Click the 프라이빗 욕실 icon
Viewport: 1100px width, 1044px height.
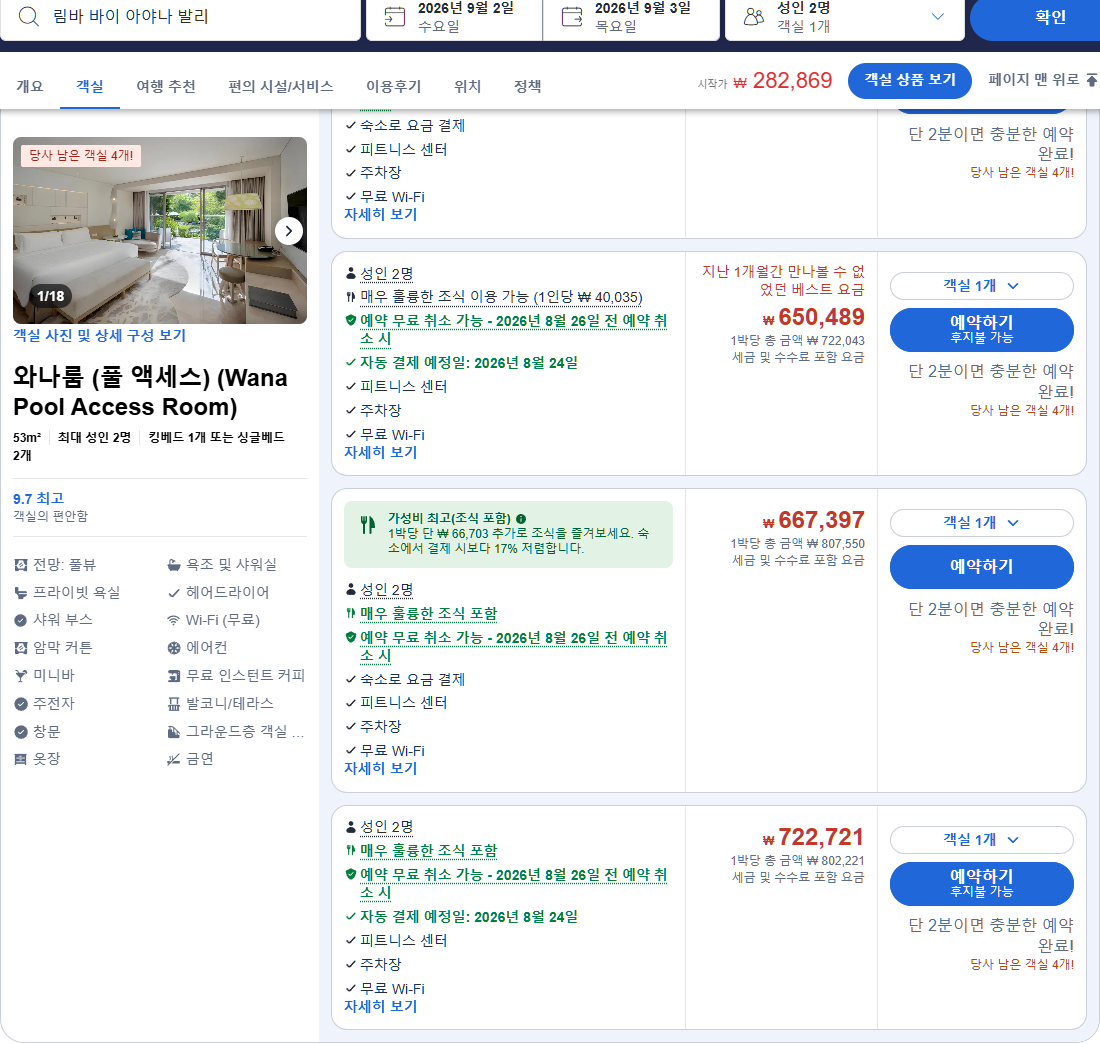pos(21,593)
